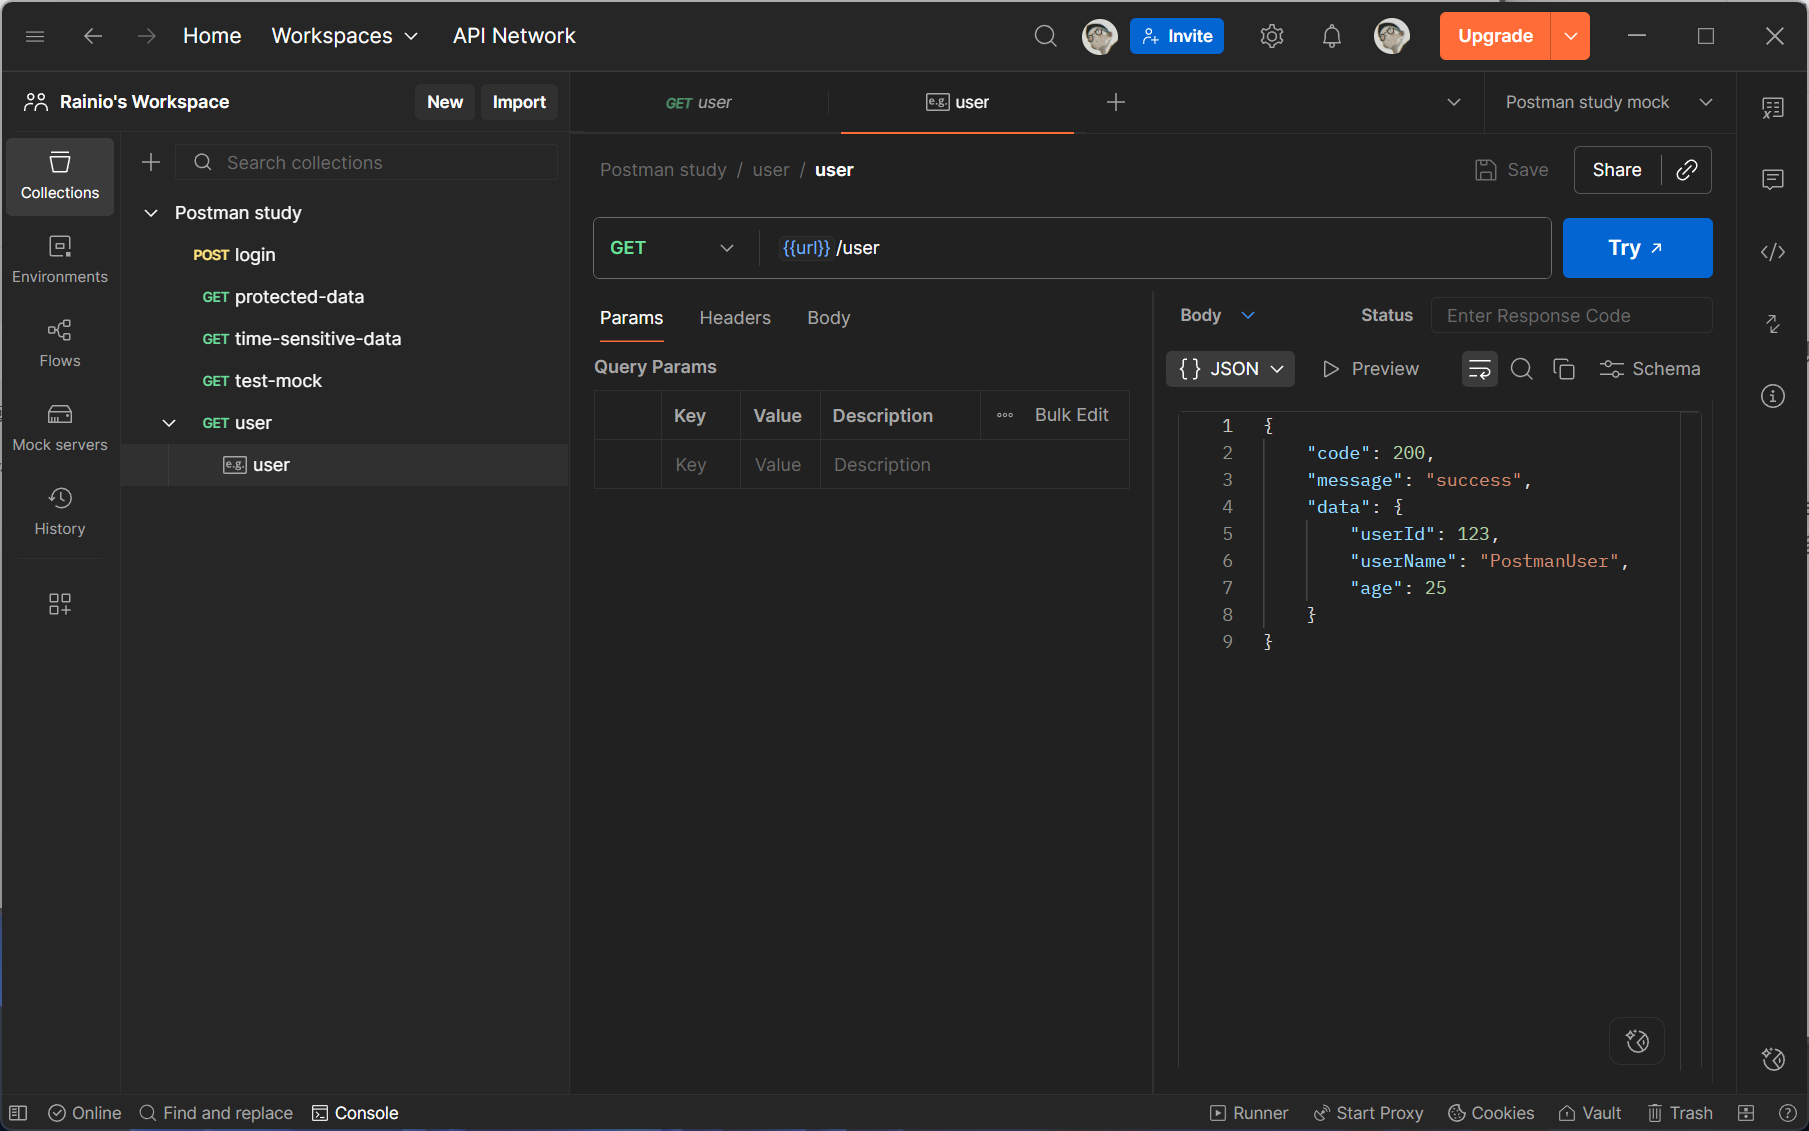Open the info icon in right sidebar
The width and height of the screenshot is (1809, 1131).
[1773, 396]
